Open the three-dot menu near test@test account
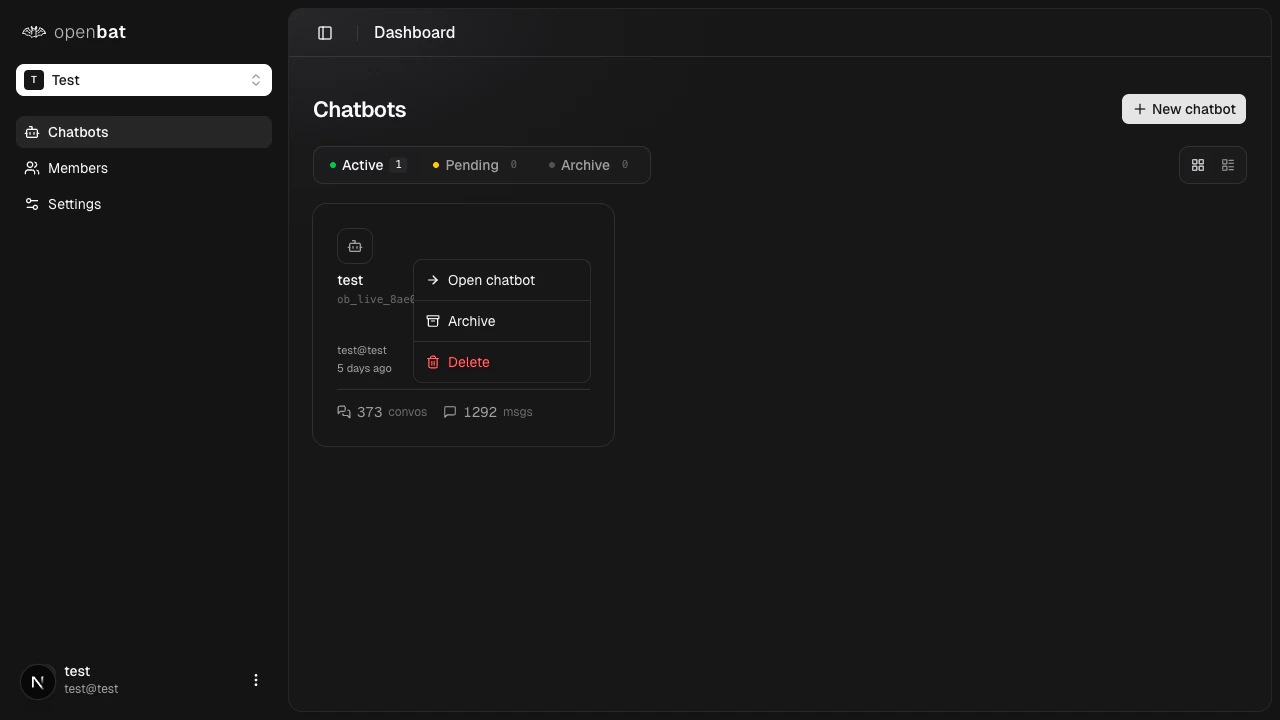The height and width of the screenshot is (720, 1280). pyautogui.click(x=256, y=680)
